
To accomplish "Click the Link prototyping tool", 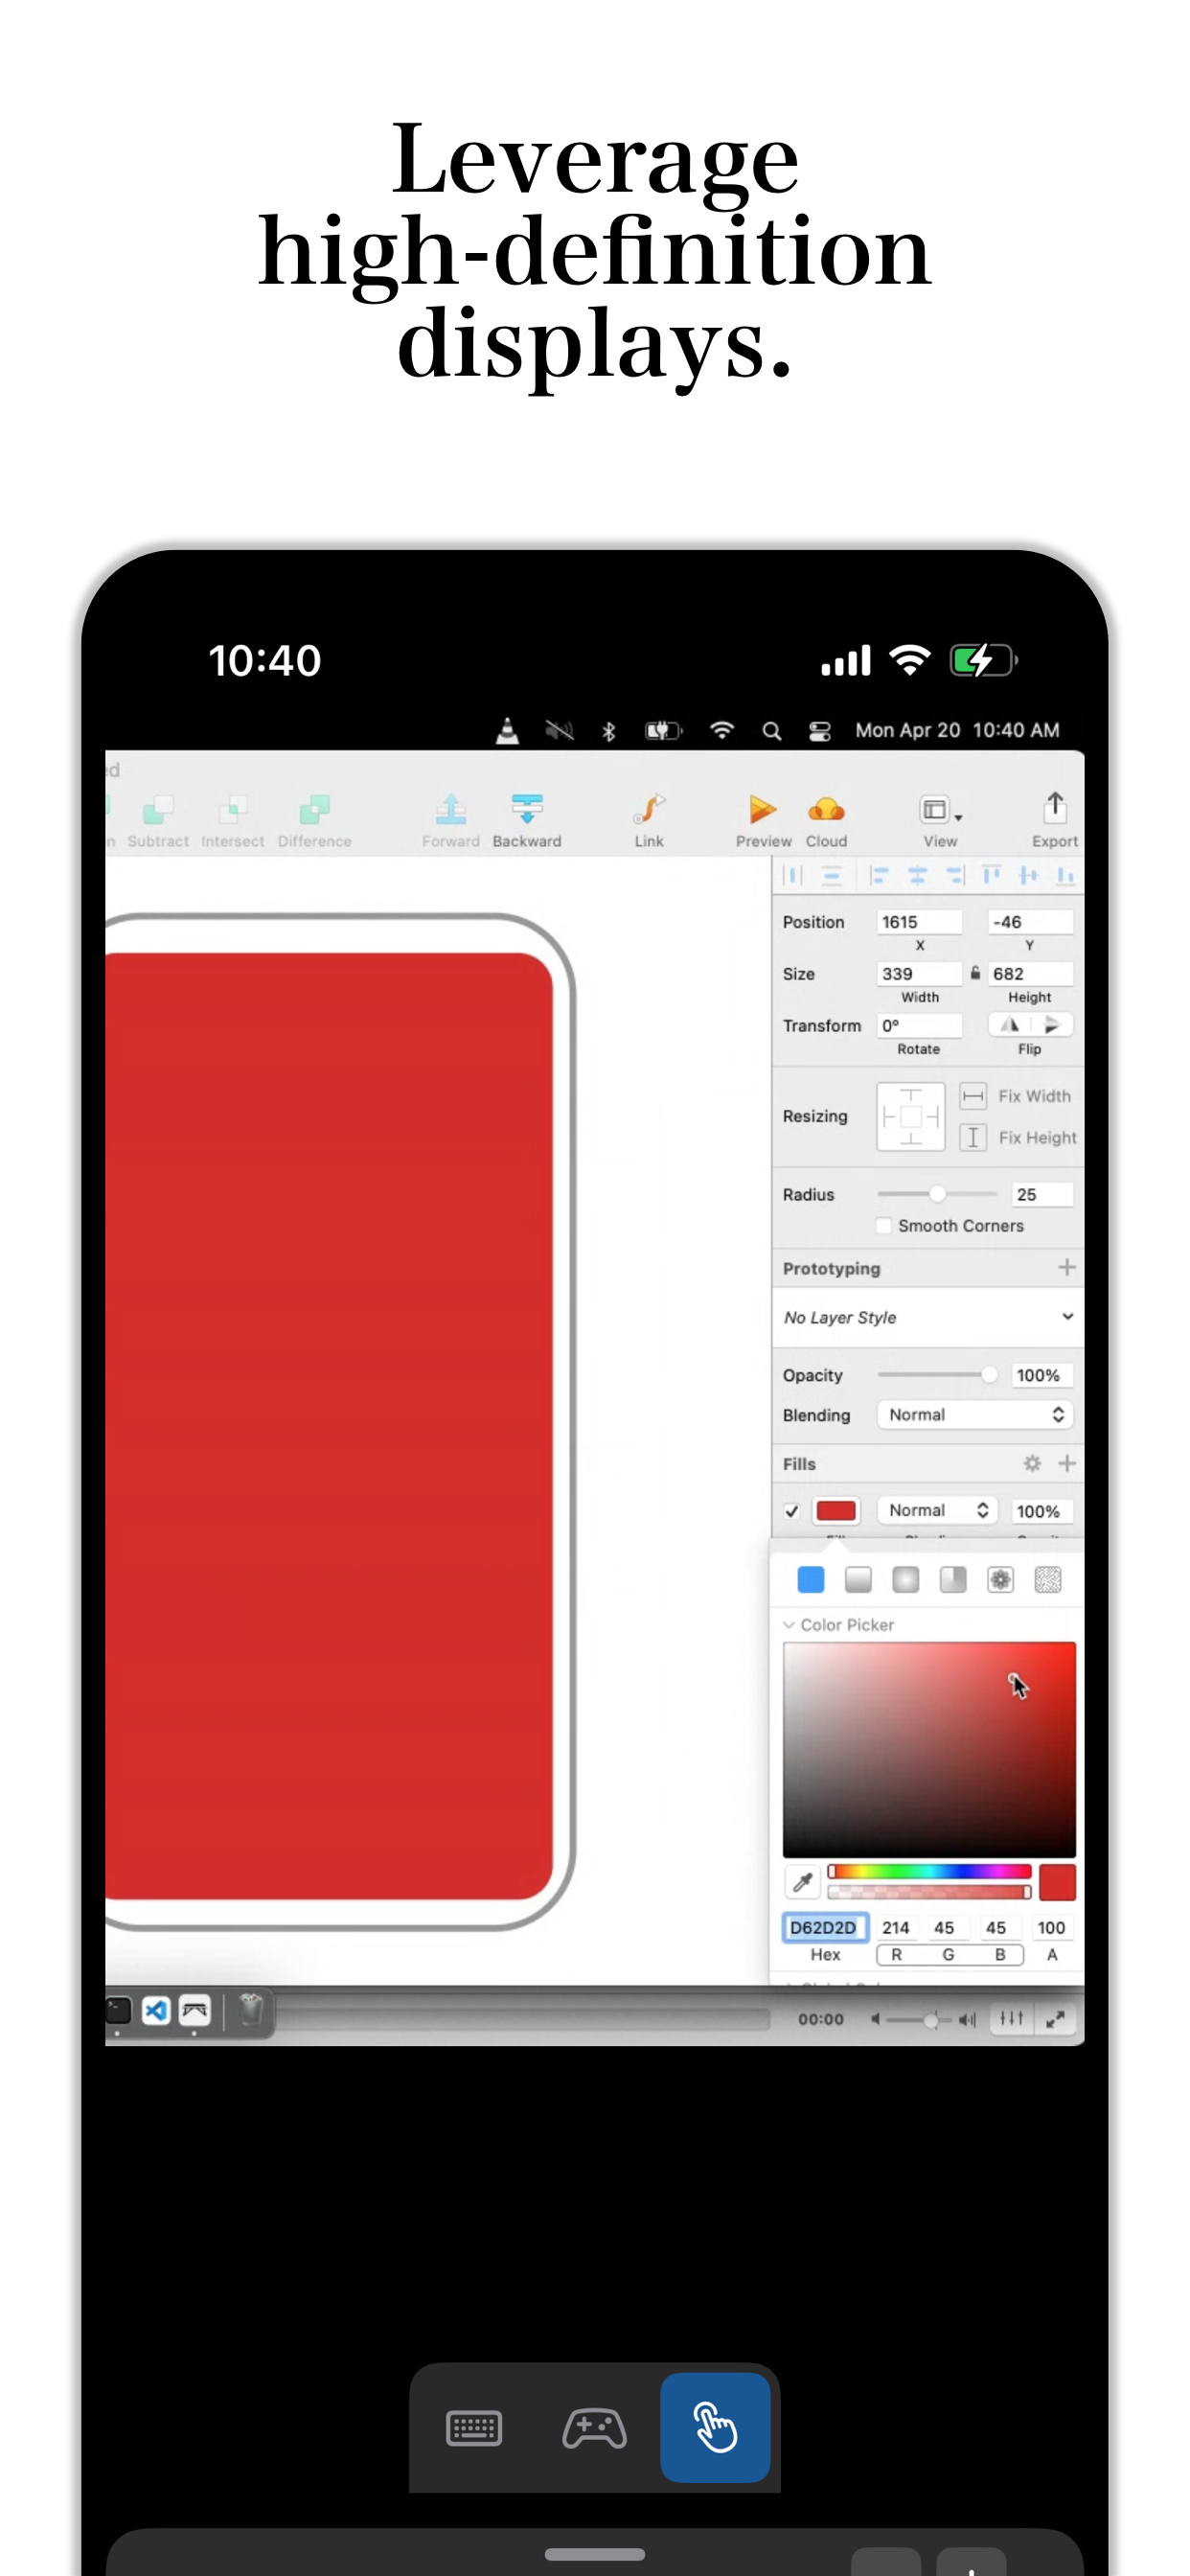I will pos(649,821).
